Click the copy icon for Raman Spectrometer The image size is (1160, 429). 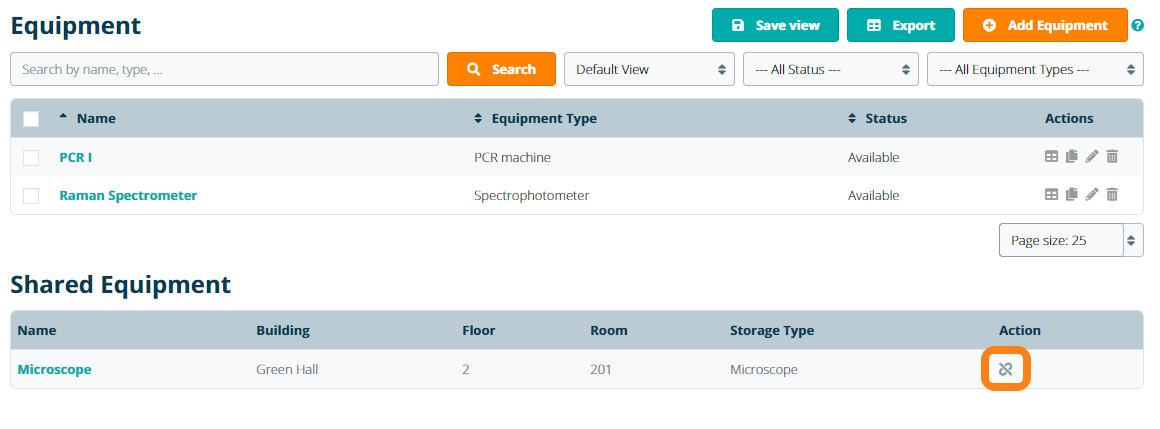[x=1072, y=195]
